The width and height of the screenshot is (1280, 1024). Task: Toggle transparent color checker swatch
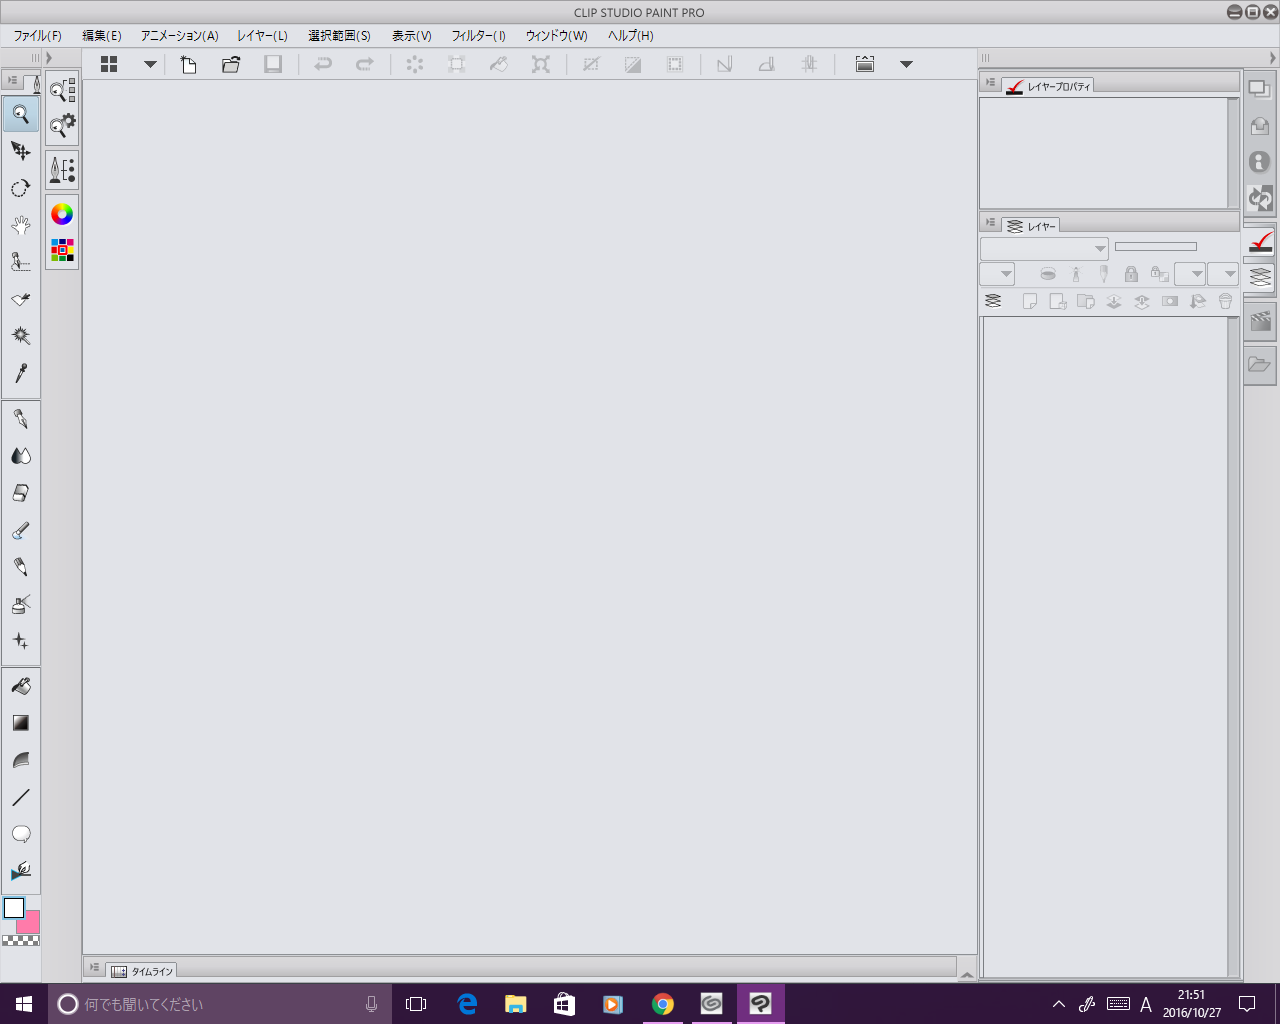coord(20,941)
